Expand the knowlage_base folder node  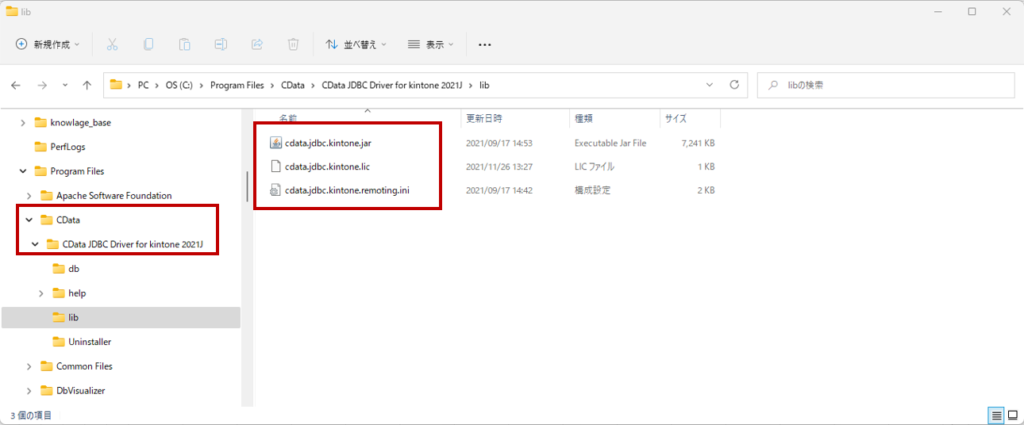pyautogui.click(x=24, y=122)
